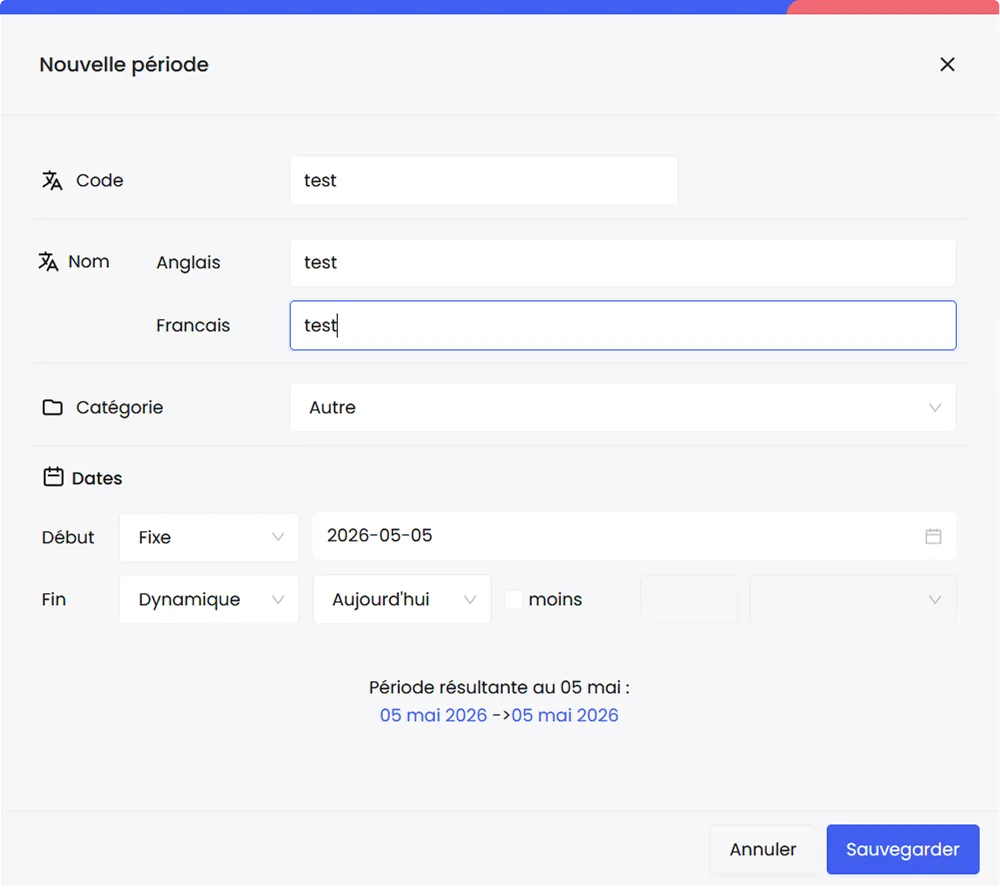Open the Aujourd'hui reference dropdown
The height and width of the screenshot is (888, 1000).
coord(402,600)
